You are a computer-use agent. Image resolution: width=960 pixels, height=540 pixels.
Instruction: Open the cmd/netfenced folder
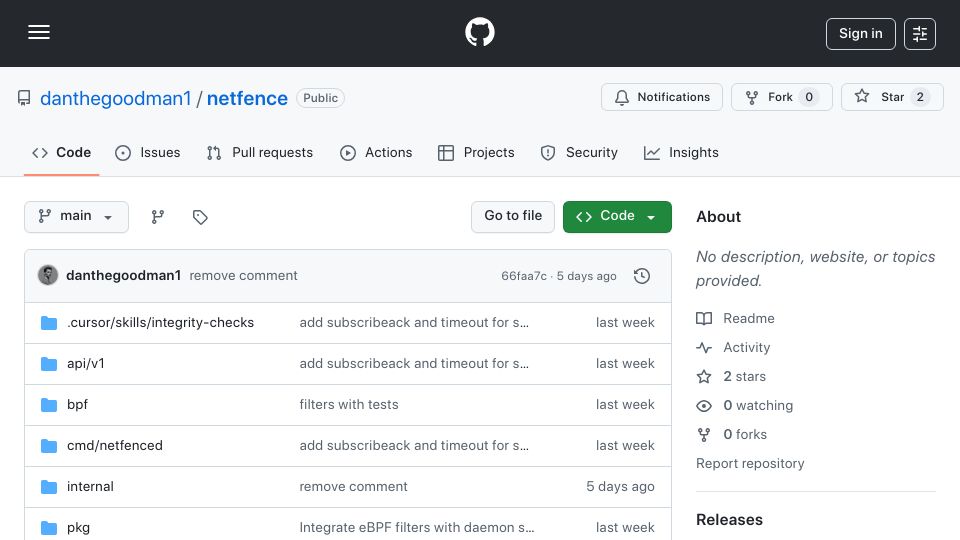(x=114, y=446)
